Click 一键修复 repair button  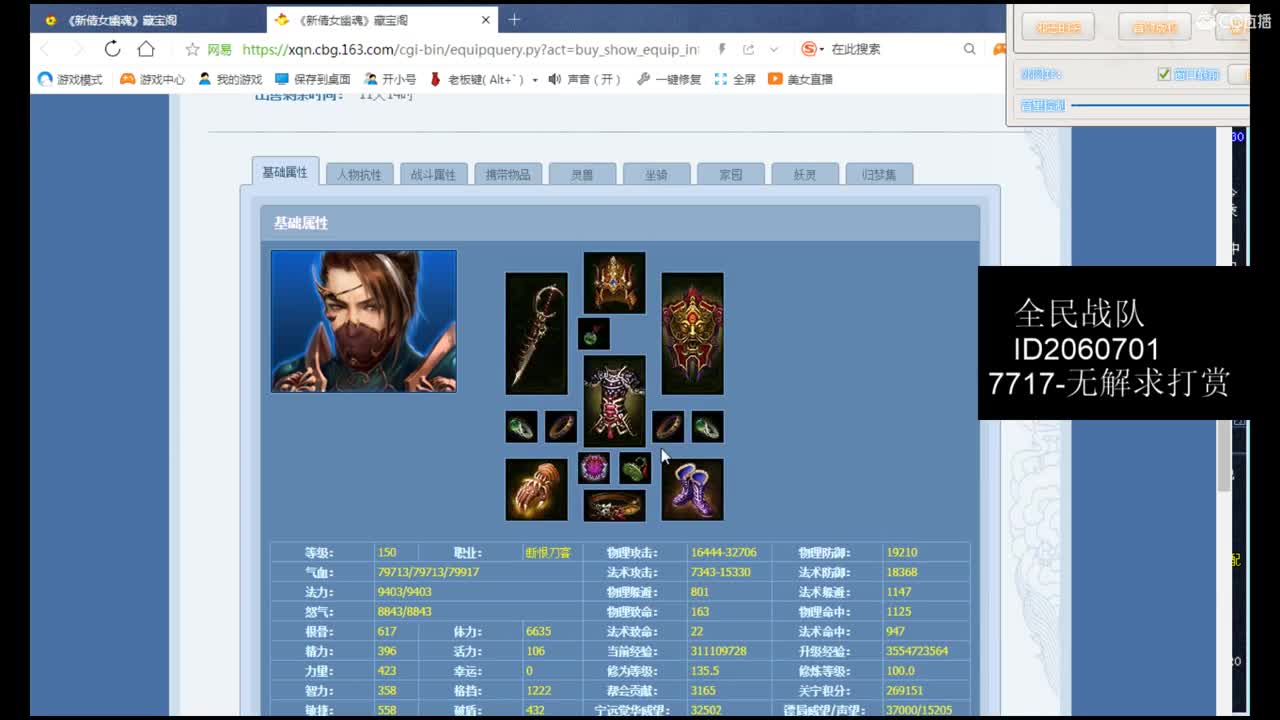[x=668, y=79]
